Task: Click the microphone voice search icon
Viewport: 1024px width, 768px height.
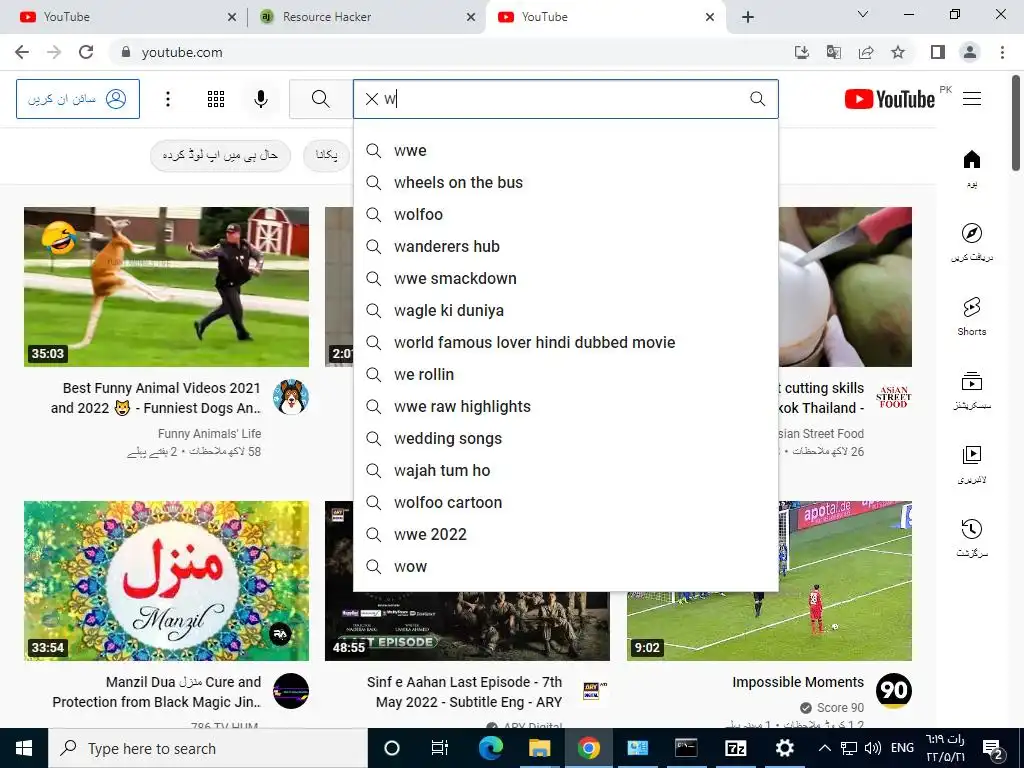Action: point(261,99)
